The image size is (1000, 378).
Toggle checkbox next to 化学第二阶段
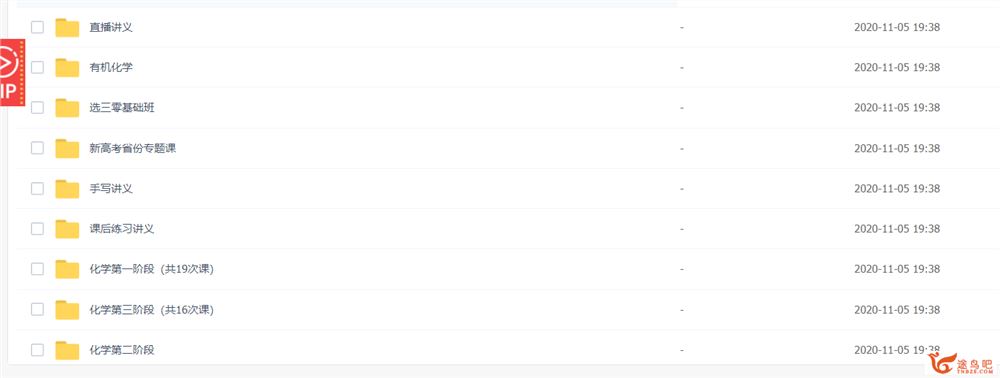38,349
